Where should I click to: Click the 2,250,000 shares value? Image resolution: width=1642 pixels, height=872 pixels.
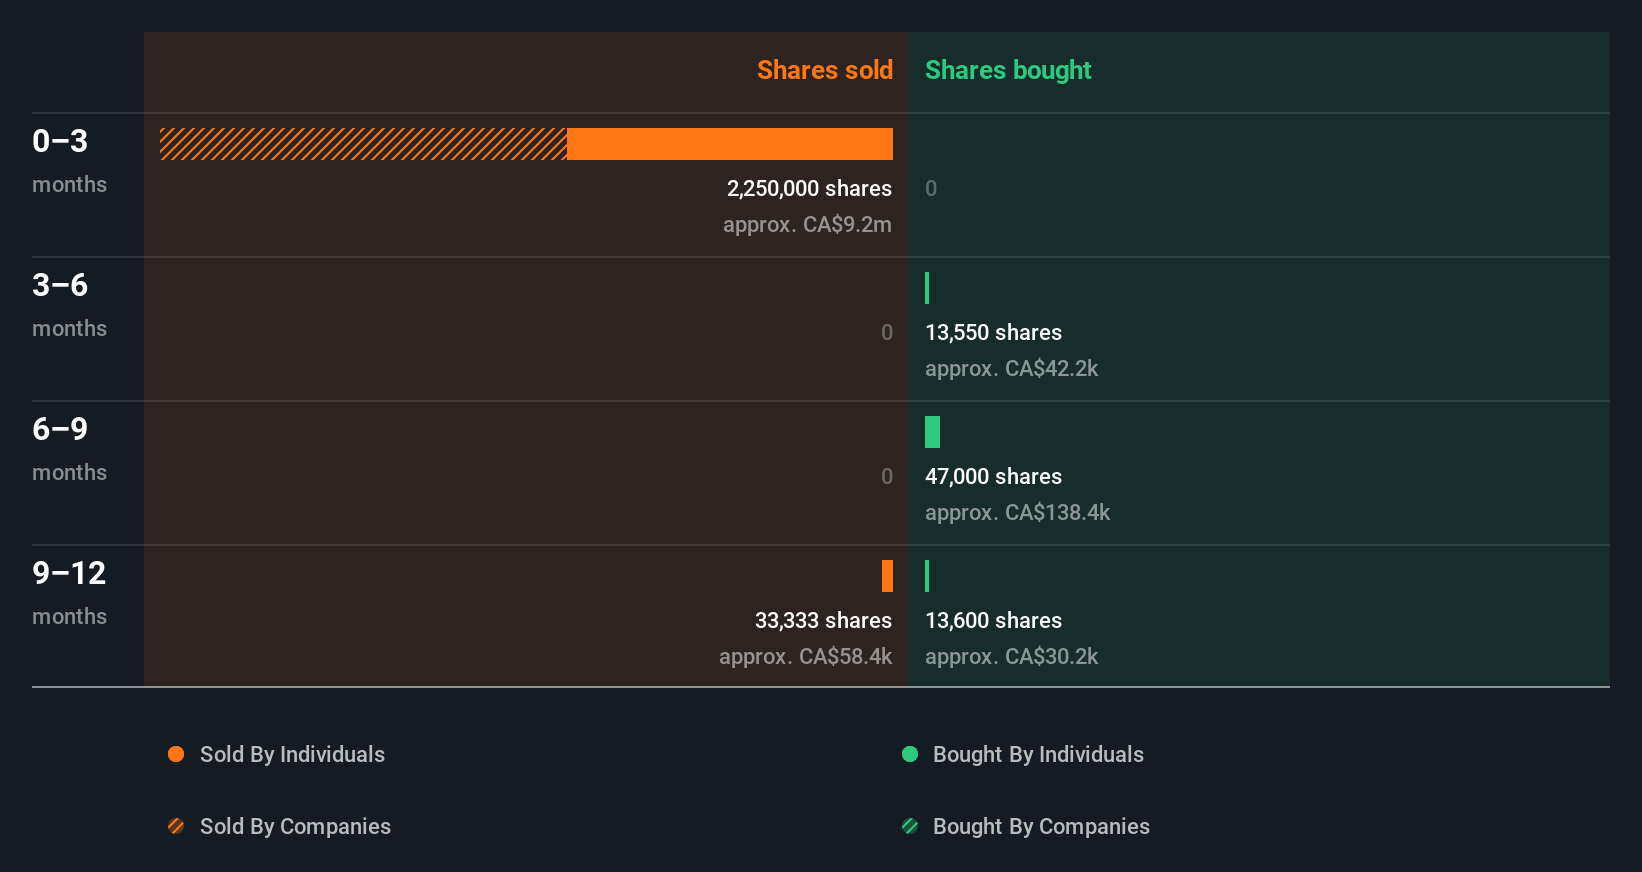point(809,188)
